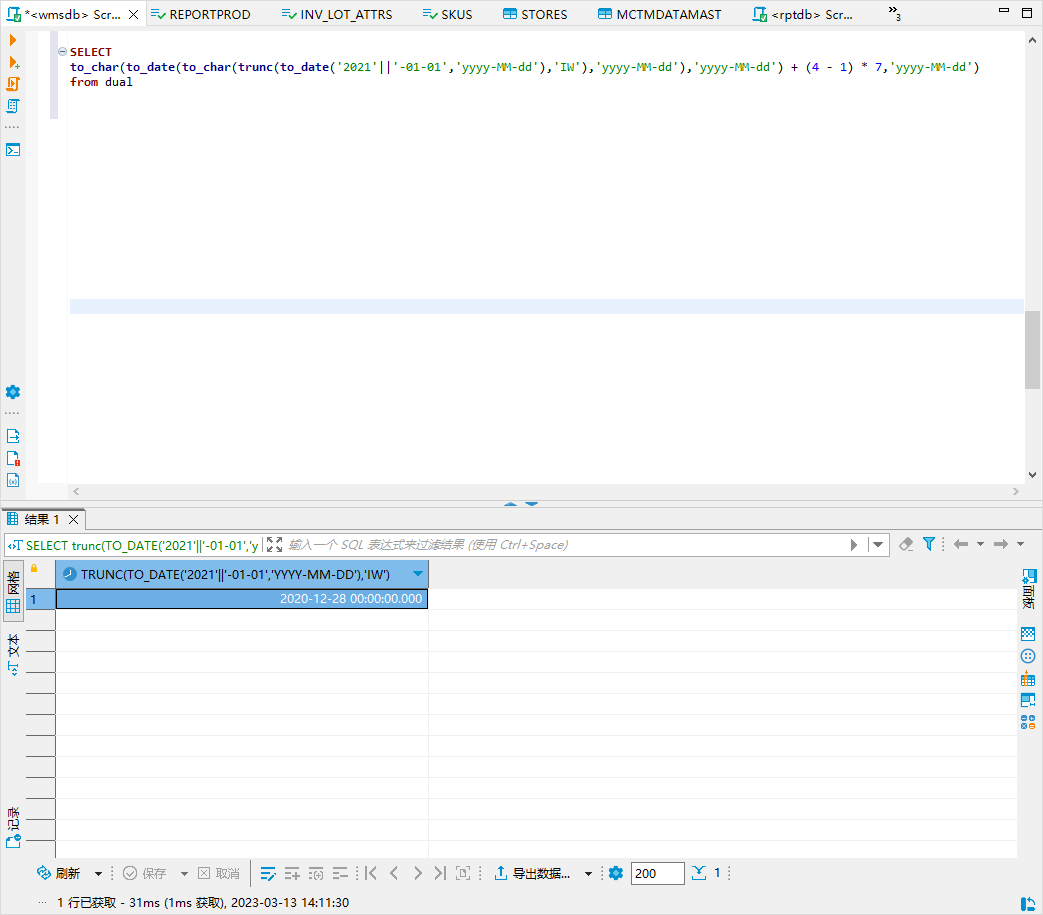Open the STORES table tab

point(535,14)
